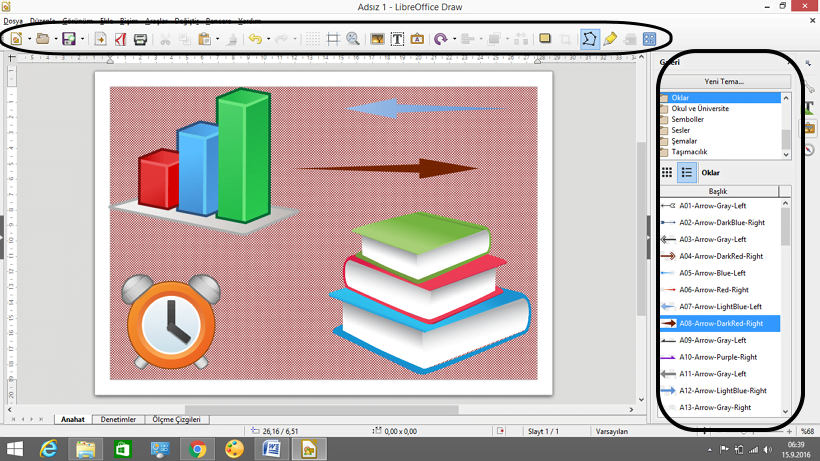Open the Dosya menu
The width and height of the screenshot is (820, 461).
pyautogui.click(x=13, y=20)
